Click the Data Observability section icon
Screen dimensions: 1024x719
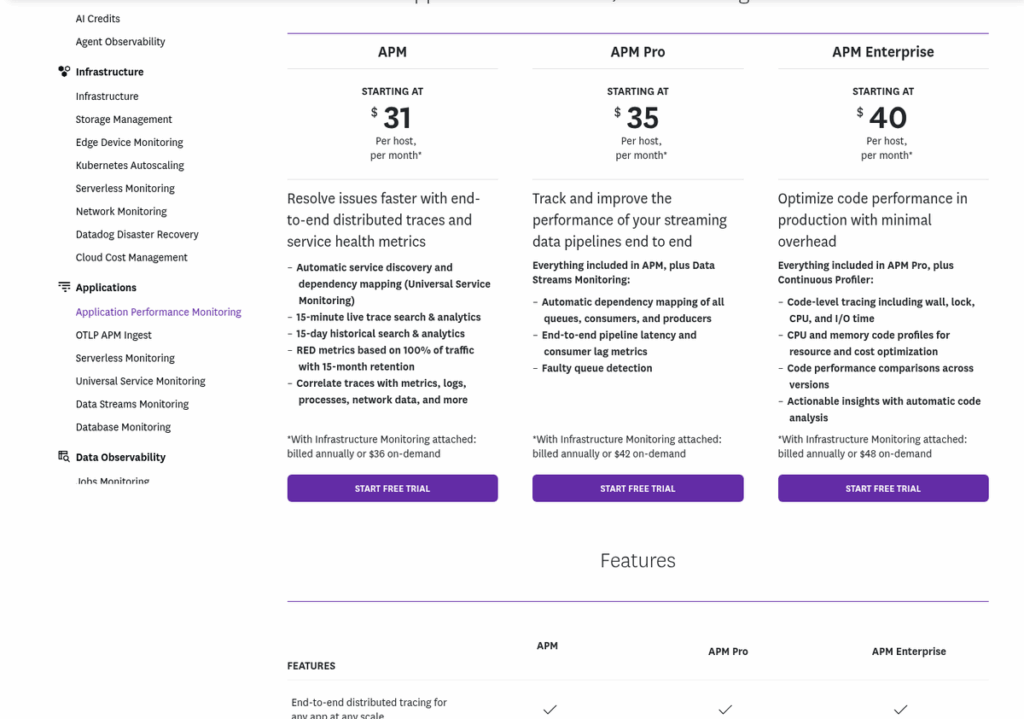[x=64, y=456]
